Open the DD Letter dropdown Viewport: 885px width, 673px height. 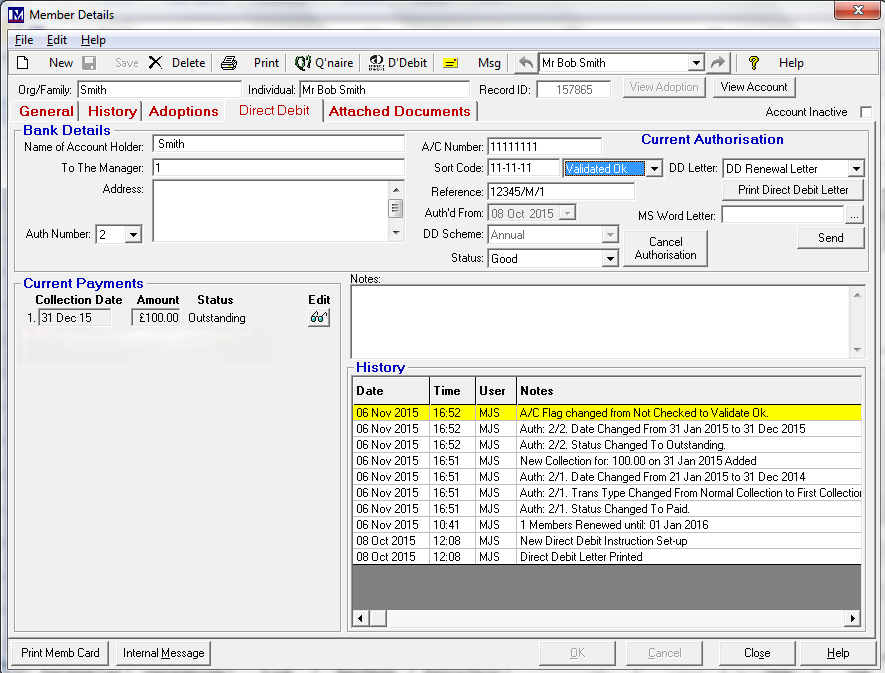click(x=855, y=169)
